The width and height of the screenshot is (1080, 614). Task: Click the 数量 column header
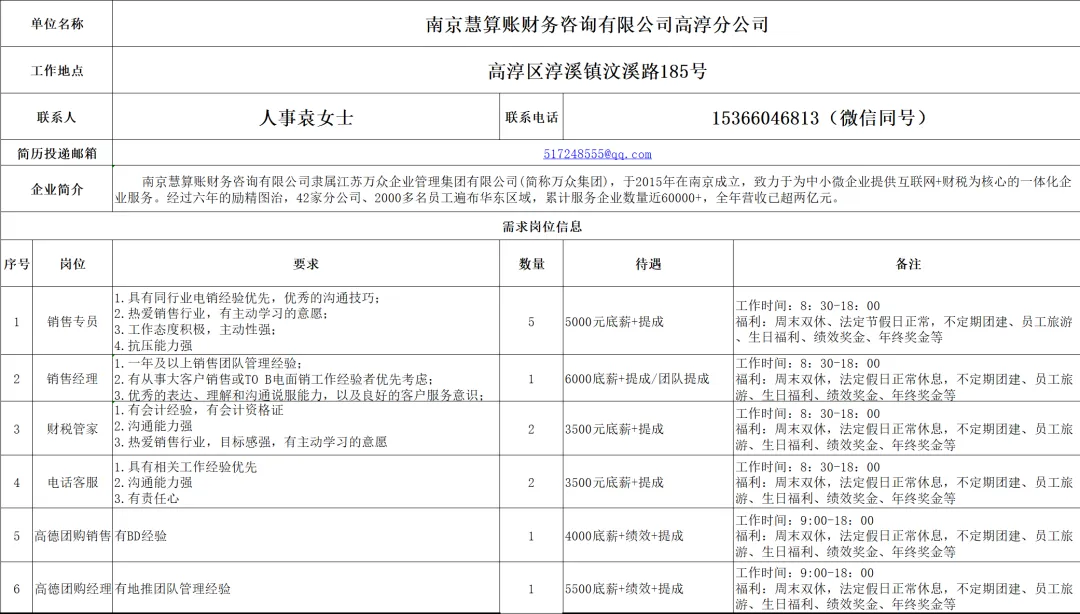tap(531, 263)
